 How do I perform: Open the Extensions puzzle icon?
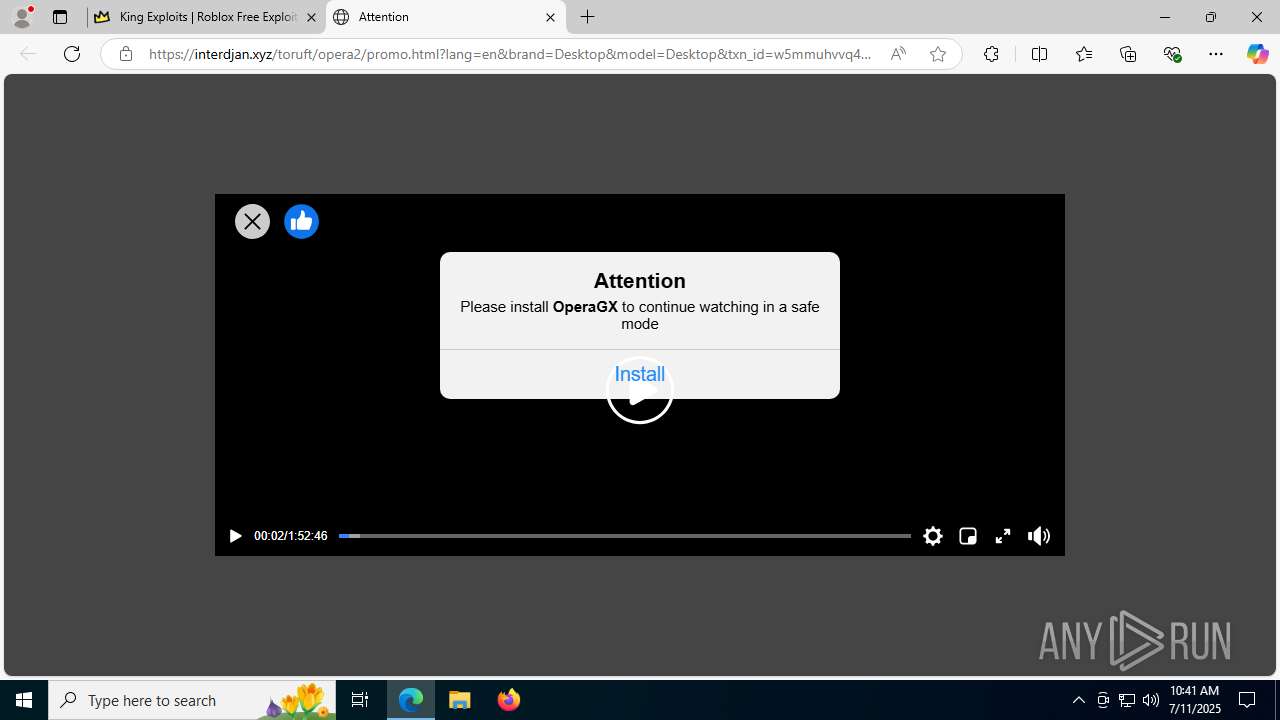coord(991,54)
